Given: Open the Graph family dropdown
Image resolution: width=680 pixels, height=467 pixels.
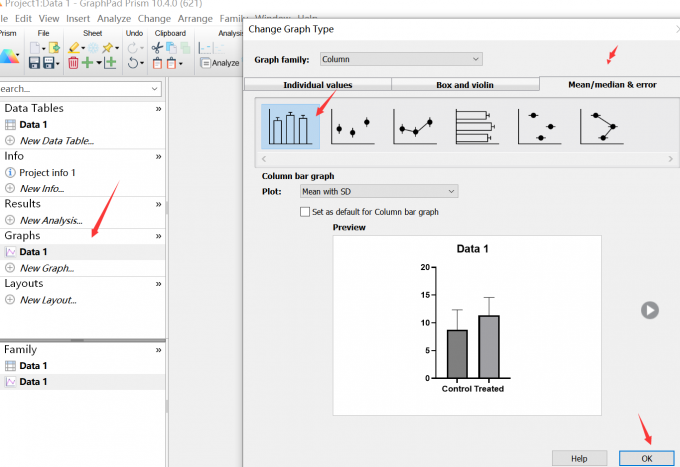Looking at the screenshot, I should (x=400, y=59).
